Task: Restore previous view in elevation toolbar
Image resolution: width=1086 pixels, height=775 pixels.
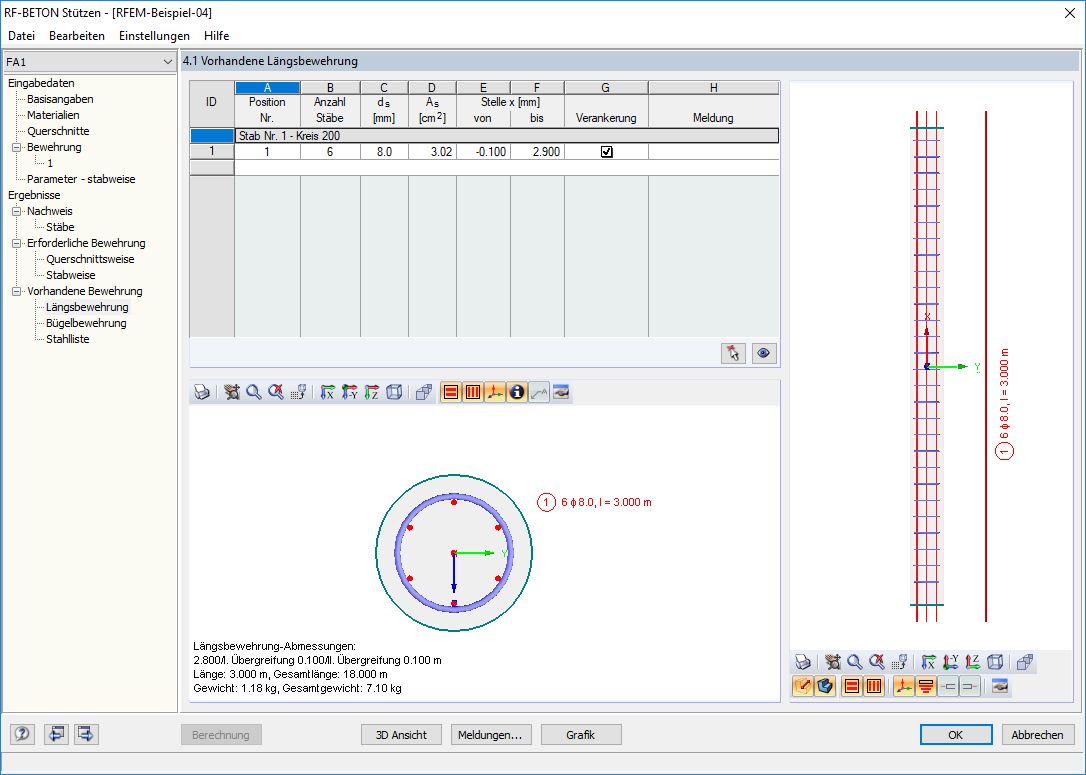Action: (x=899, y=662)
